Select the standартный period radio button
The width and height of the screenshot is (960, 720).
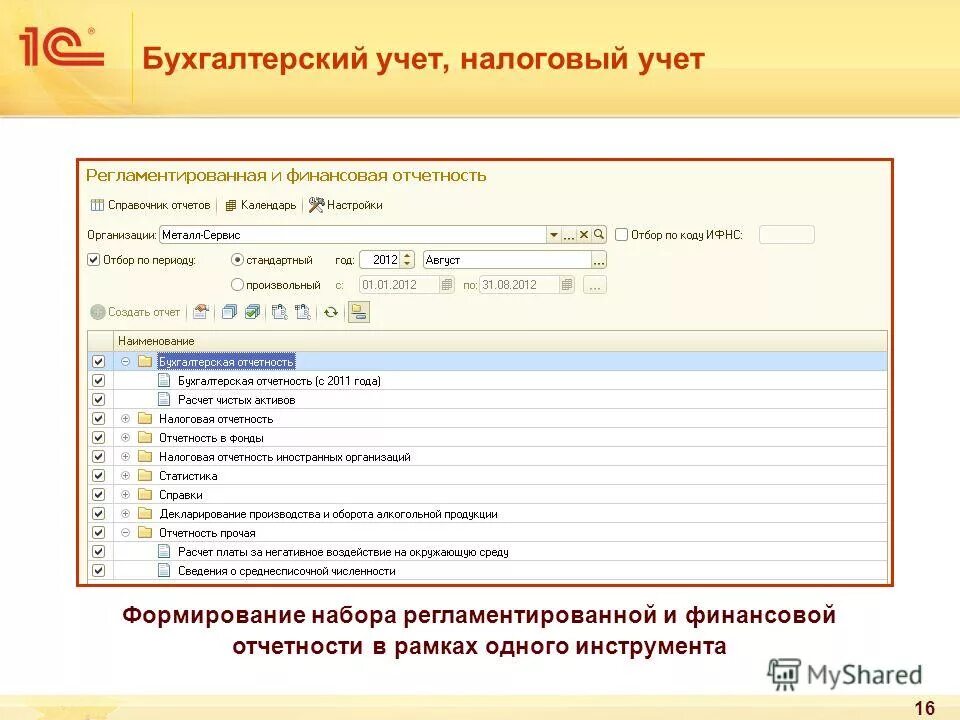click(236, 260)
